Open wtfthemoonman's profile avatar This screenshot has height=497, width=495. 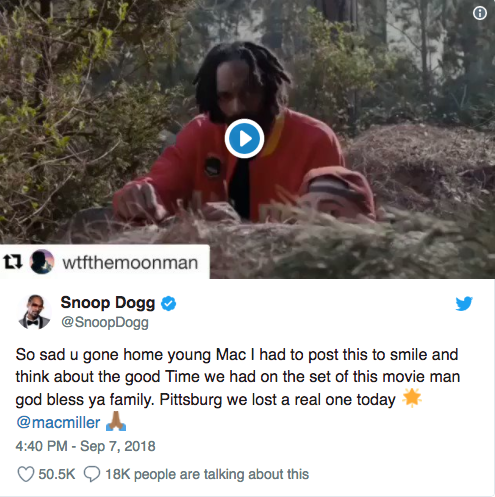(x=42, y=262)
